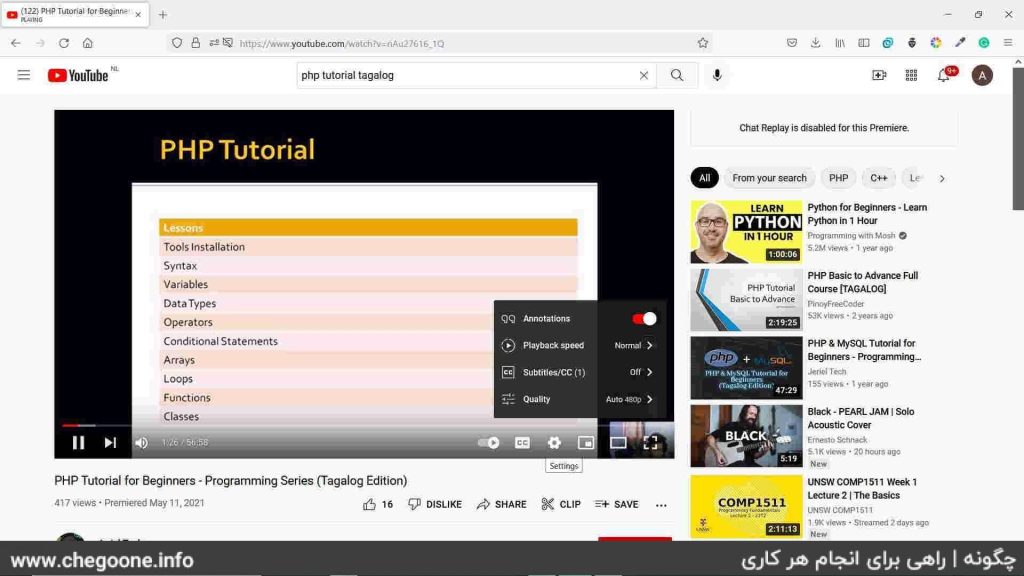The width and height of the screenshot is (1024, 576).
Task: Select the PHP filter chip
Action: 839,178
